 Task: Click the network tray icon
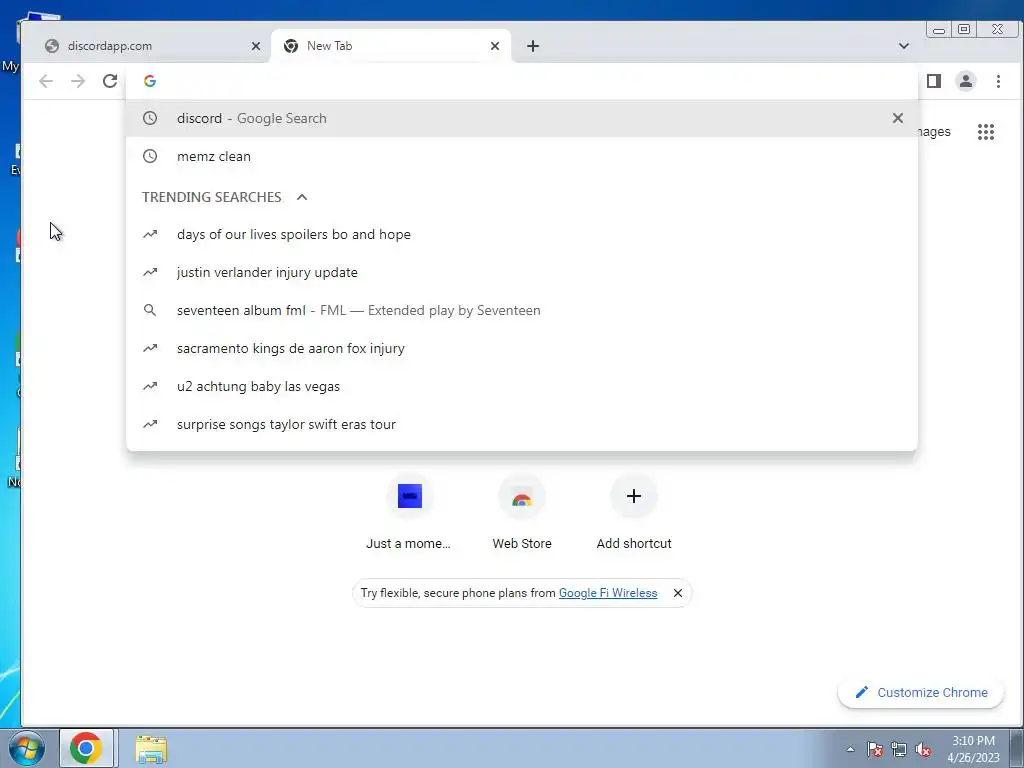click(x=899, y=749)
